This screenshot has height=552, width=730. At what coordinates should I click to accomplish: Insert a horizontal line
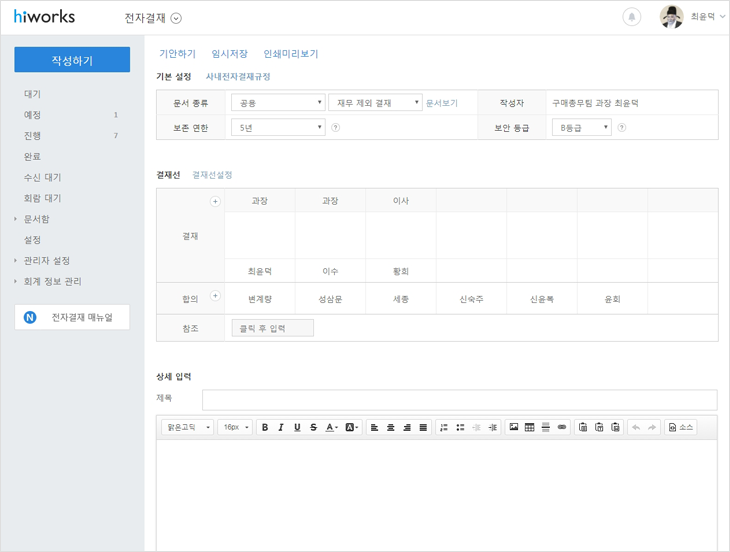click(546, 427)
